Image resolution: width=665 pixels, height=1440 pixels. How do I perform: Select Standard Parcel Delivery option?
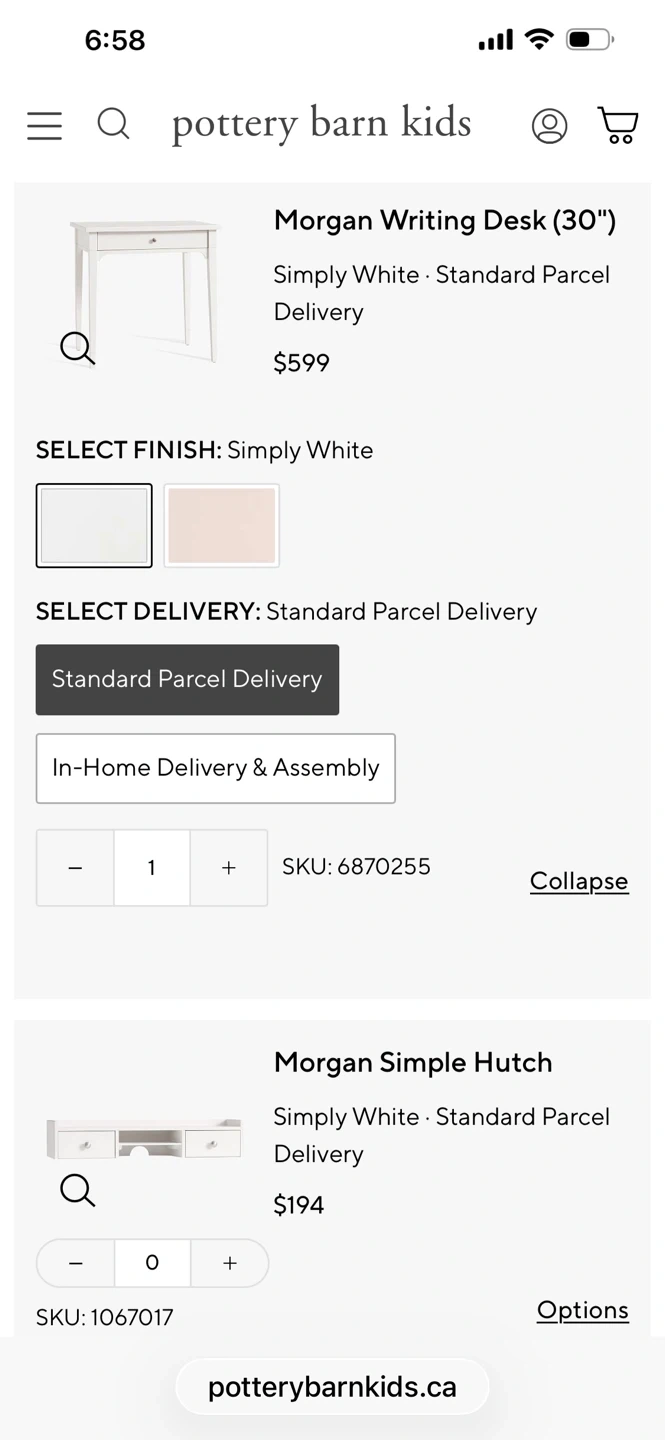187,679
